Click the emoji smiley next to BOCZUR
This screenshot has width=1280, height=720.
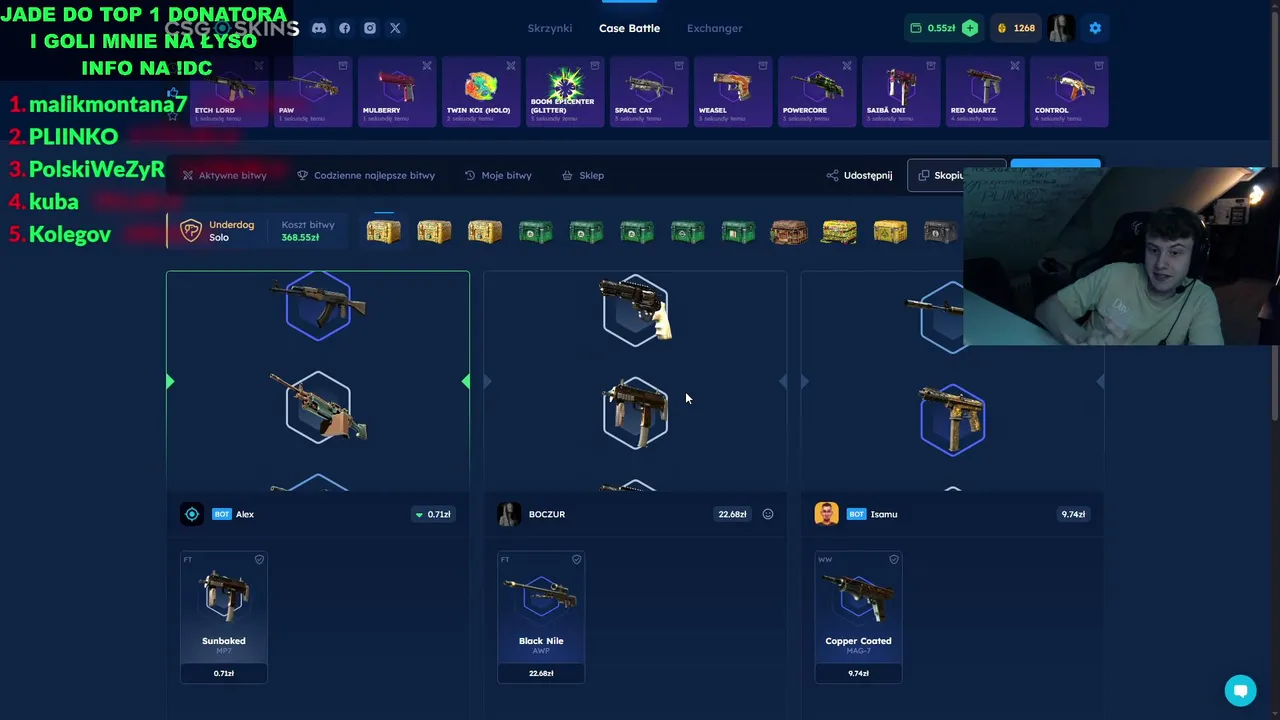click(x=768, y=514)
